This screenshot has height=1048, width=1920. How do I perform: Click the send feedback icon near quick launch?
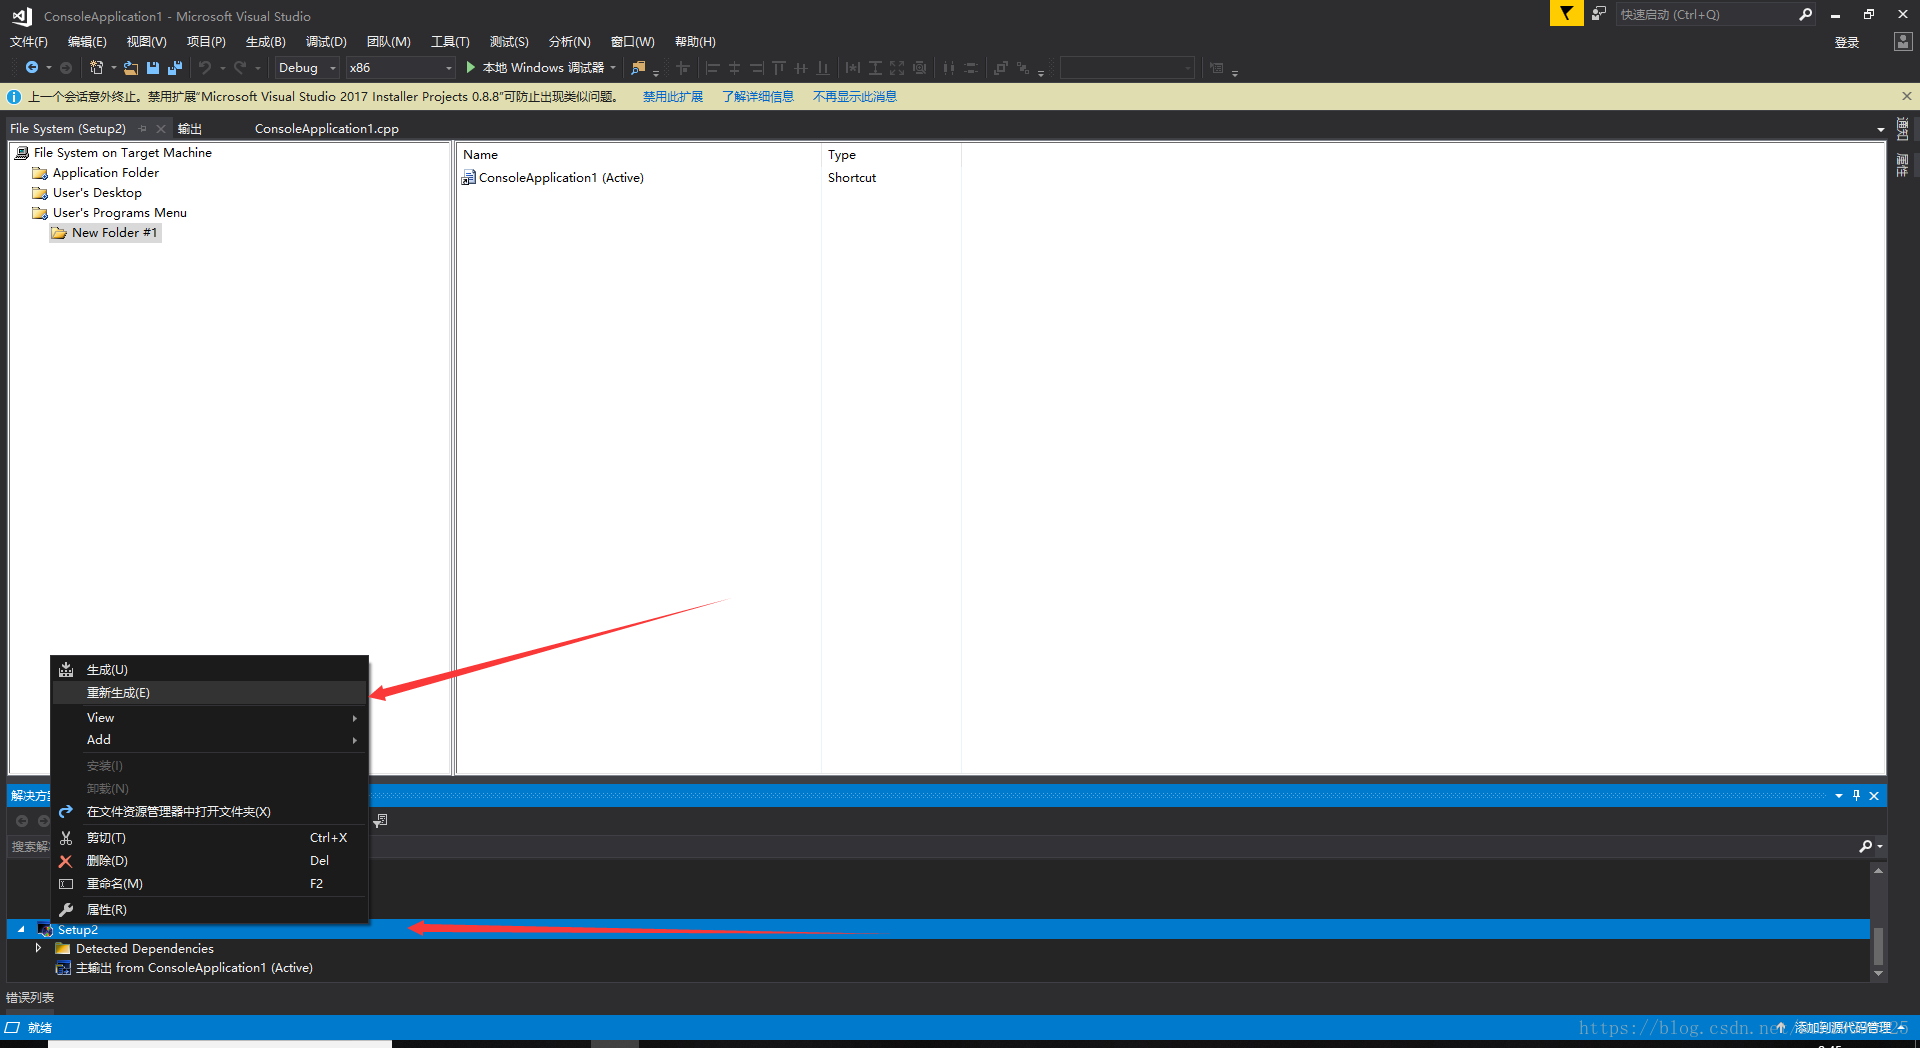(1599, 14)
